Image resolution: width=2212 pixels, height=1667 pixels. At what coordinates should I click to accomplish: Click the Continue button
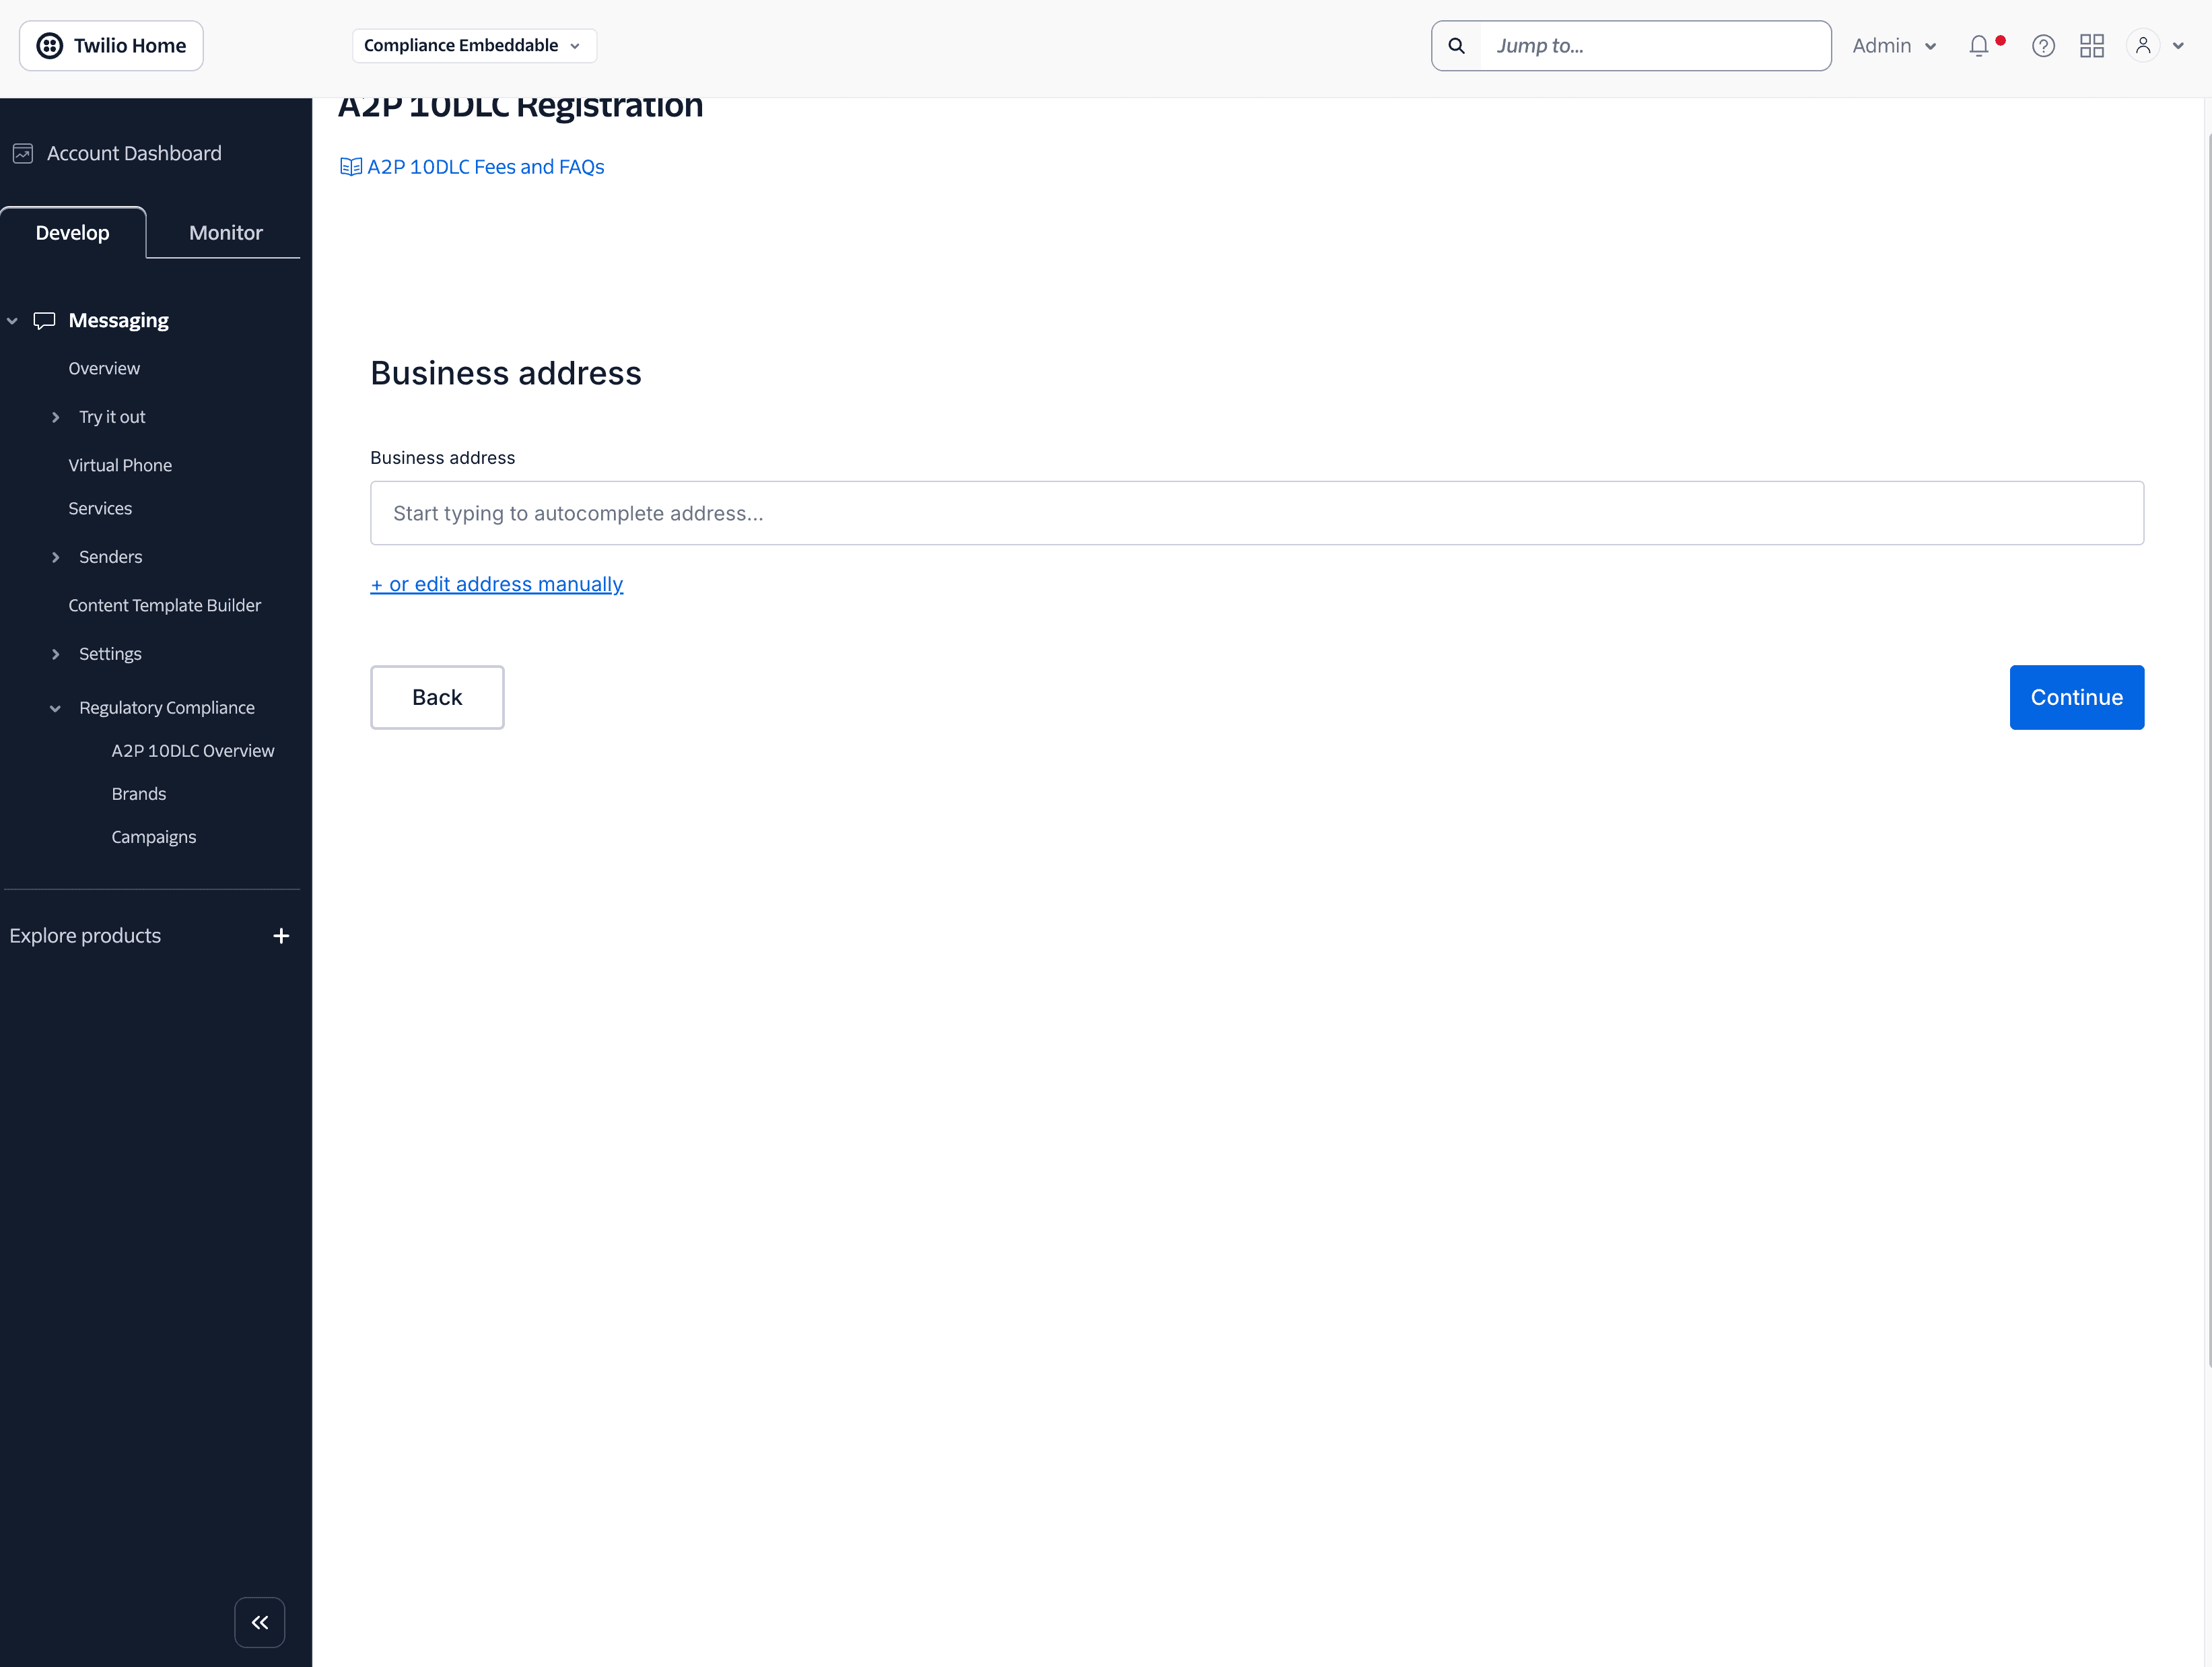(2076, 697)
